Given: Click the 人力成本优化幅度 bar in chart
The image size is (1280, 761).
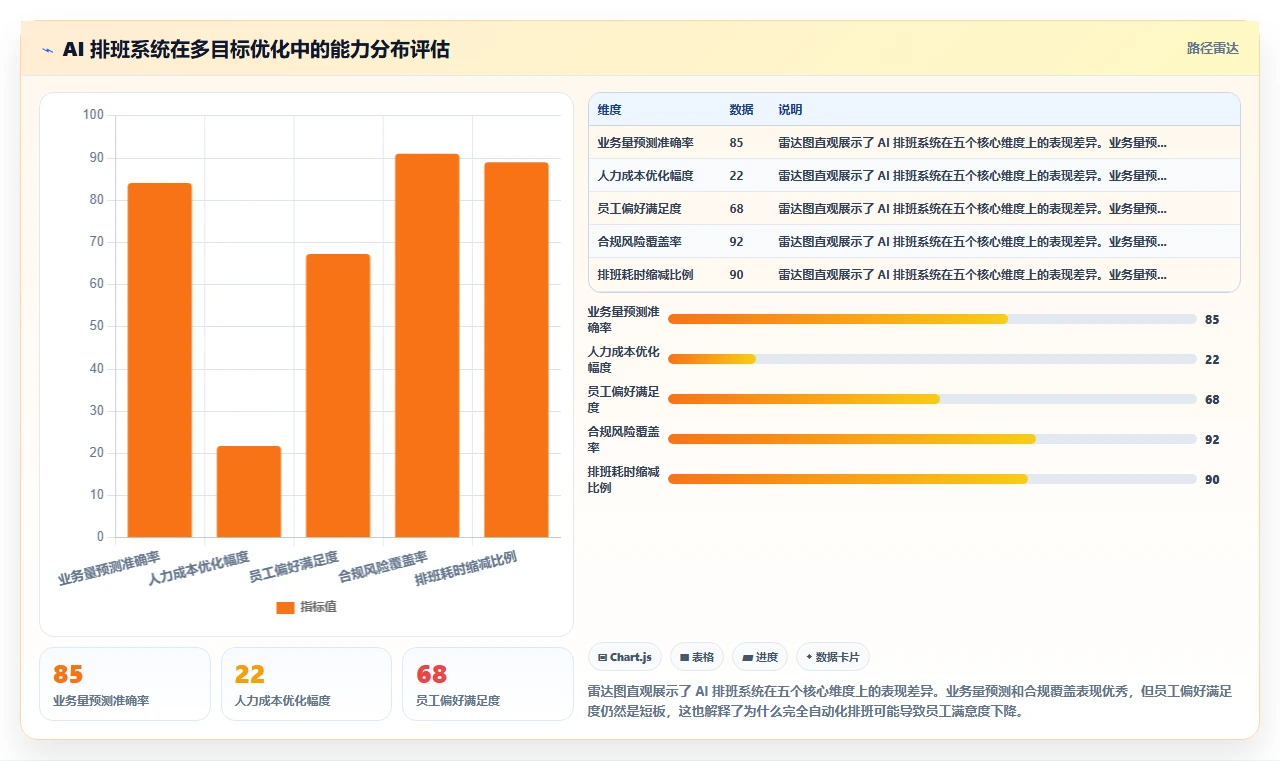Looking at the screenshot, I should point(249,491).
